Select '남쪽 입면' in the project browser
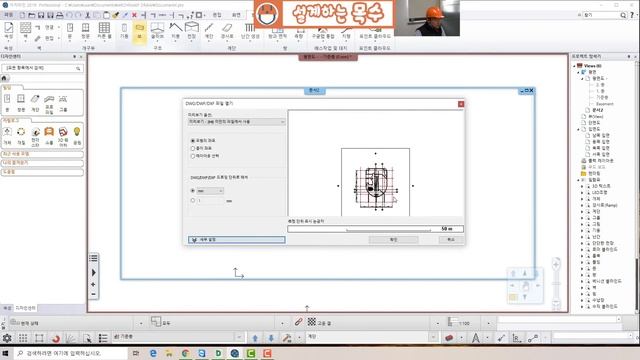 coord(601,136)
